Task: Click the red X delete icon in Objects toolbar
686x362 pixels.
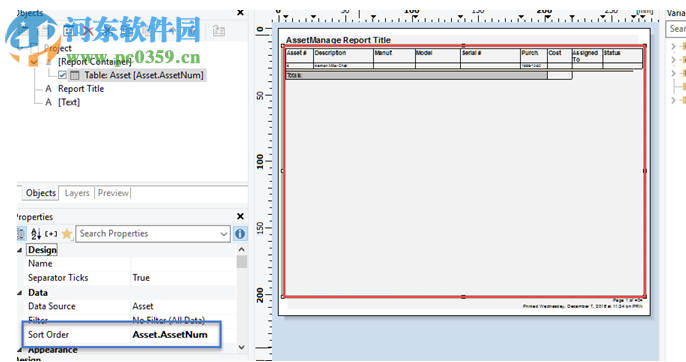Action: [88, 31]
